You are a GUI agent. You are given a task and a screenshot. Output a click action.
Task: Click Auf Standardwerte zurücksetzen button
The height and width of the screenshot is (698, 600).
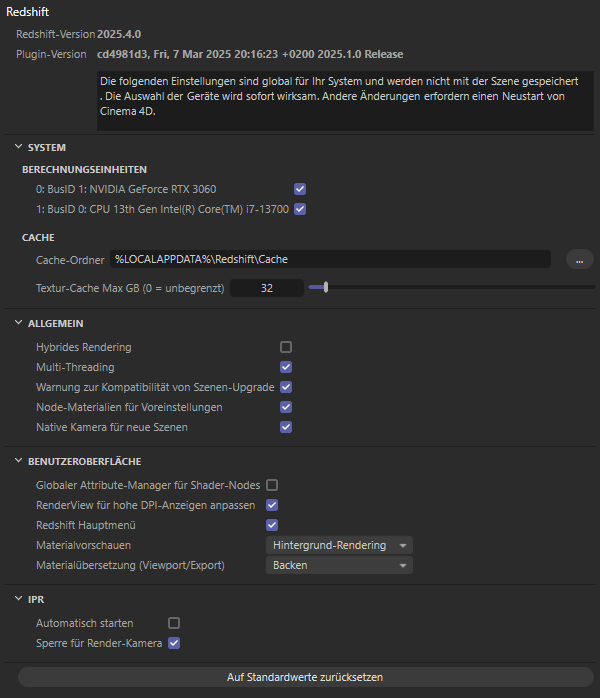point(305,677)
